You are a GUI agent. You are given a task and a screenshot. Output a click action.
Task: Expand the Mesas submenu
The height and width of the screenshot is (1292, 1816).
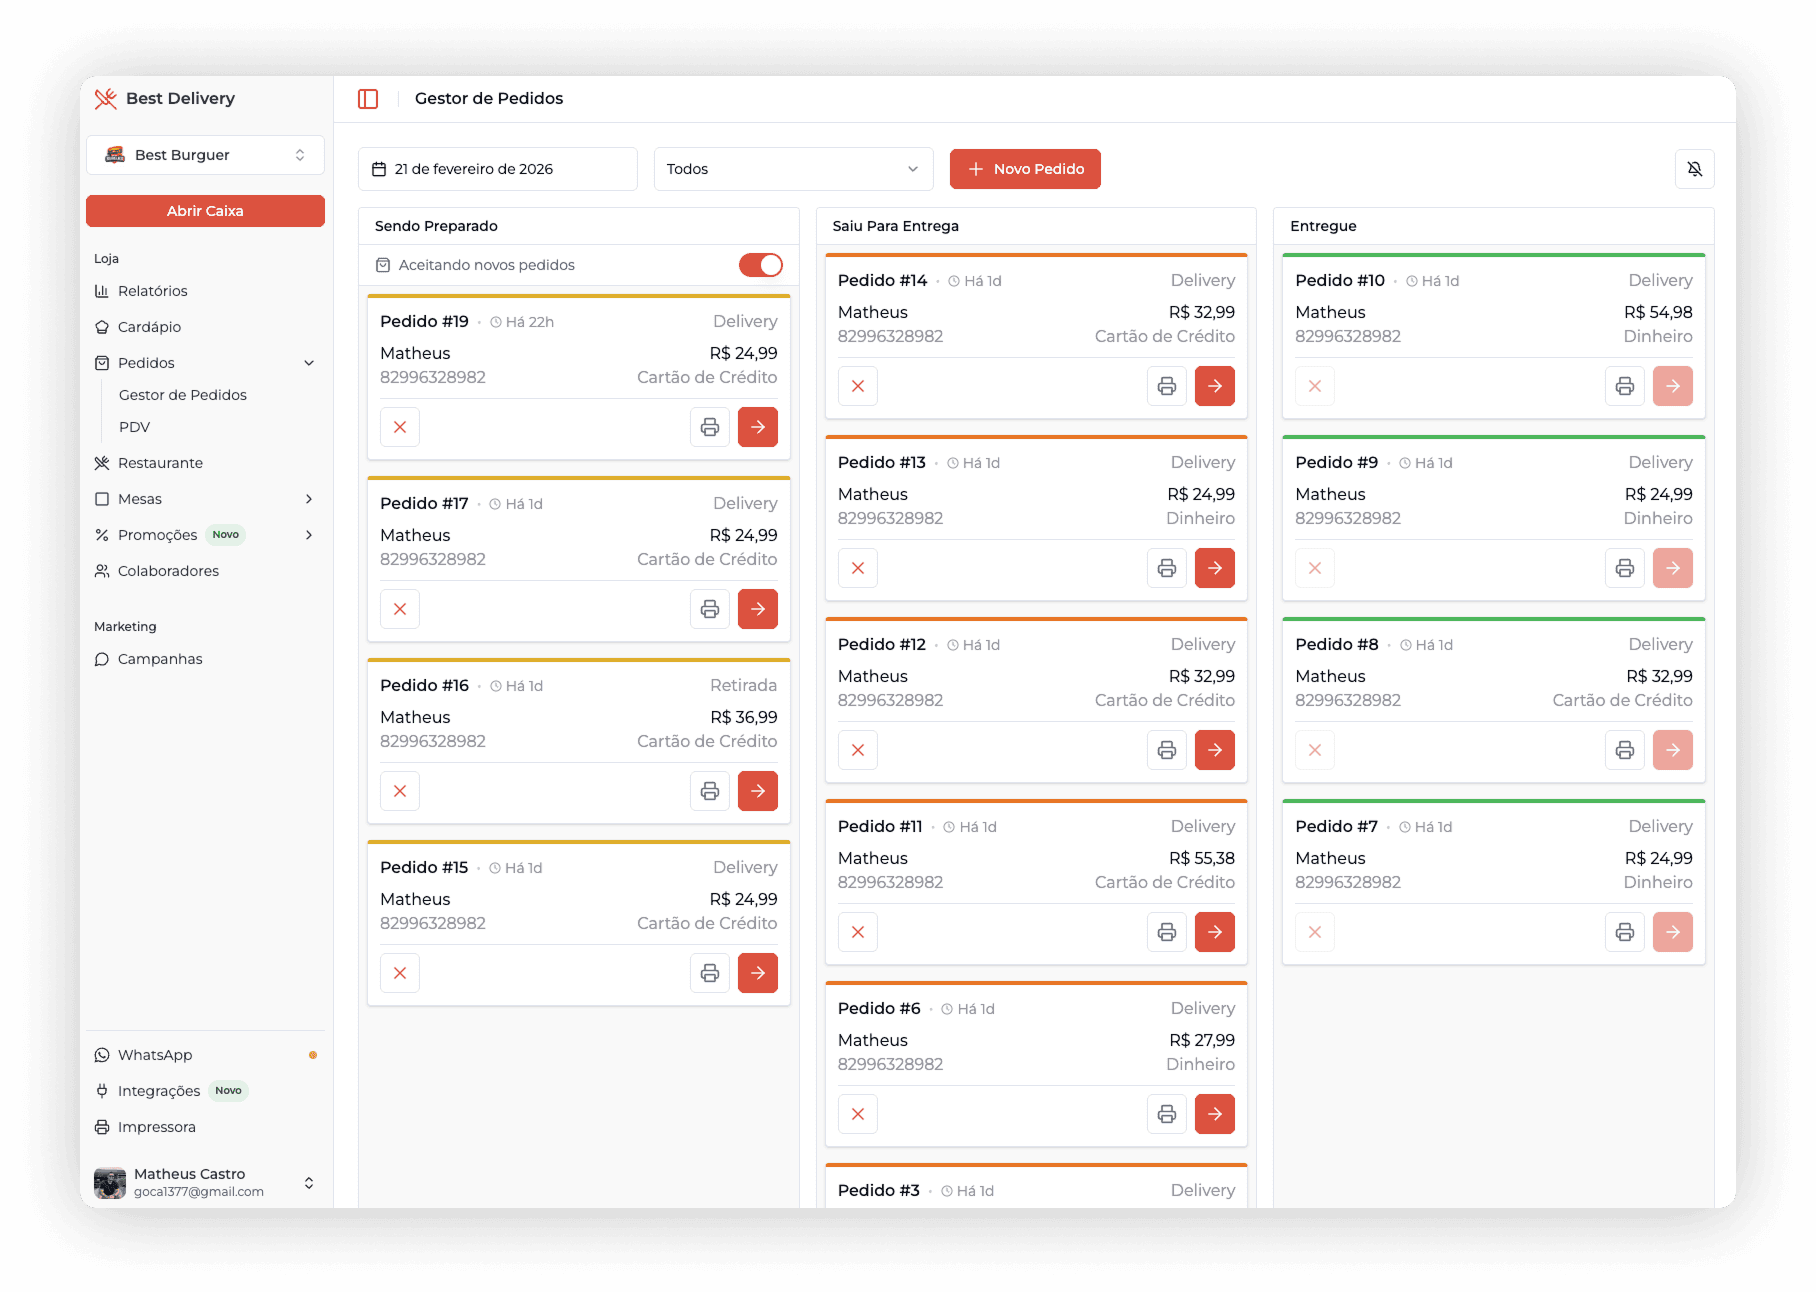[309, 499]
